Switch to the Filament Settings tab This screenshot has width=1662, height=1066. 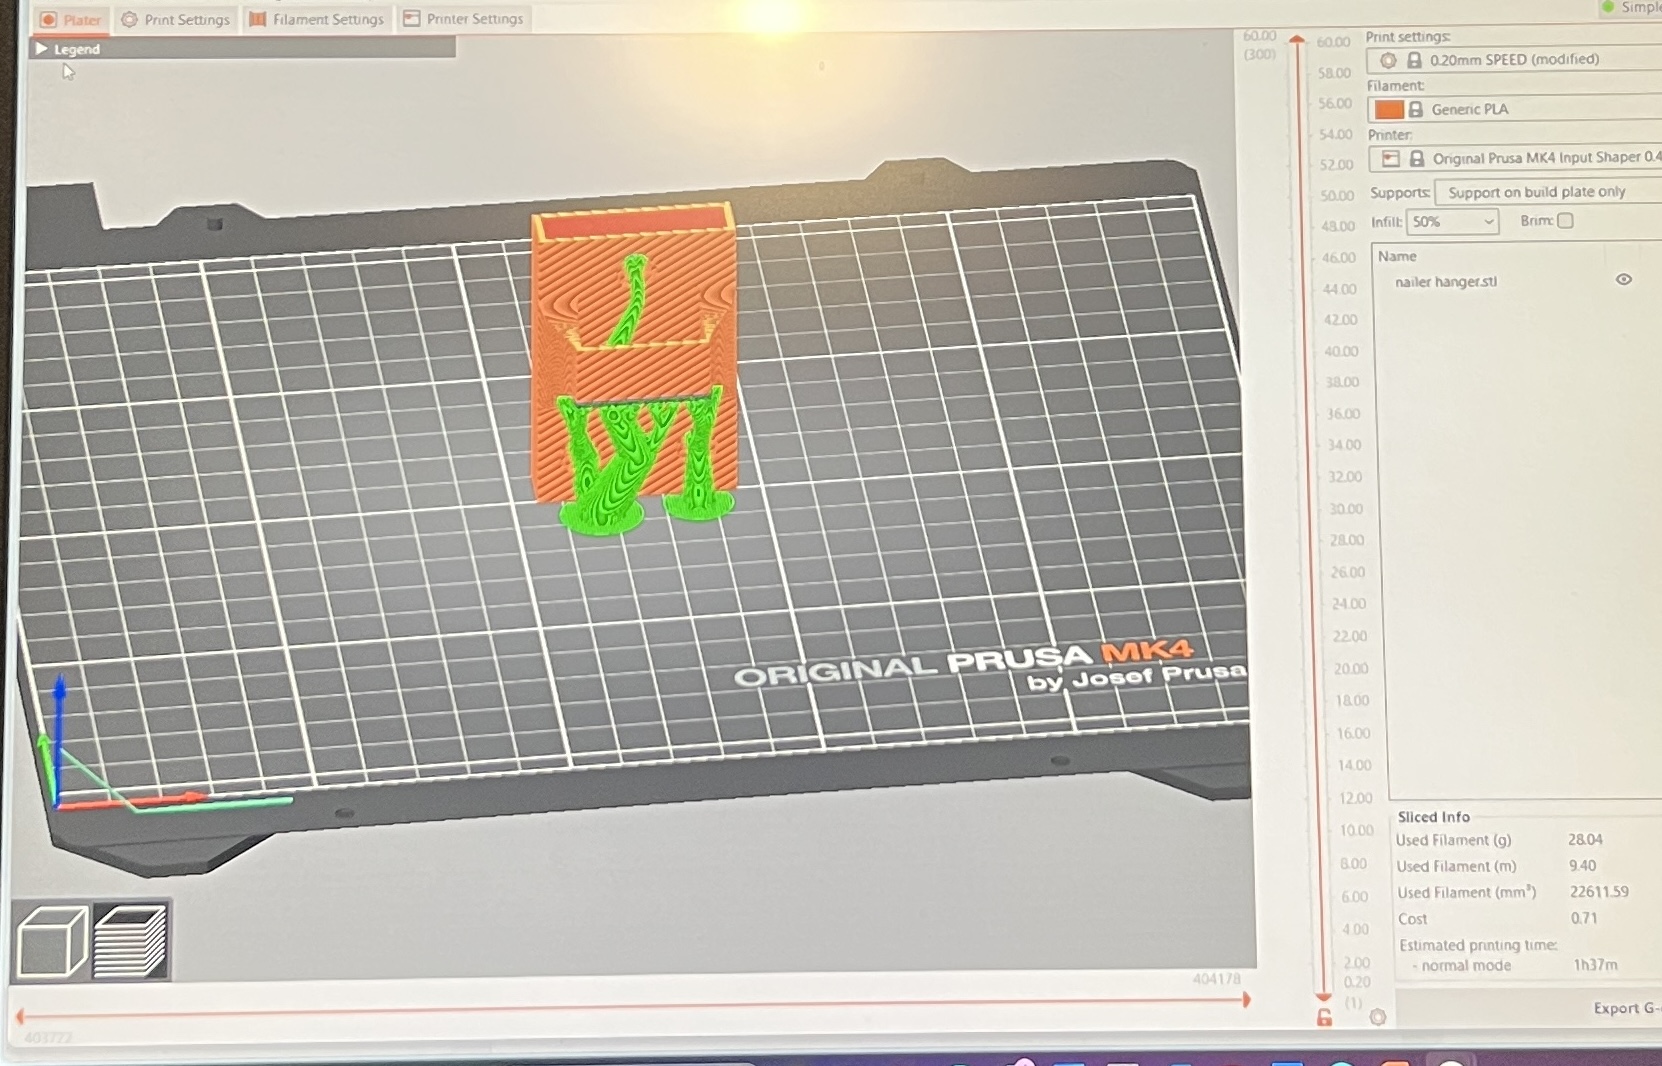coord(317,18)
